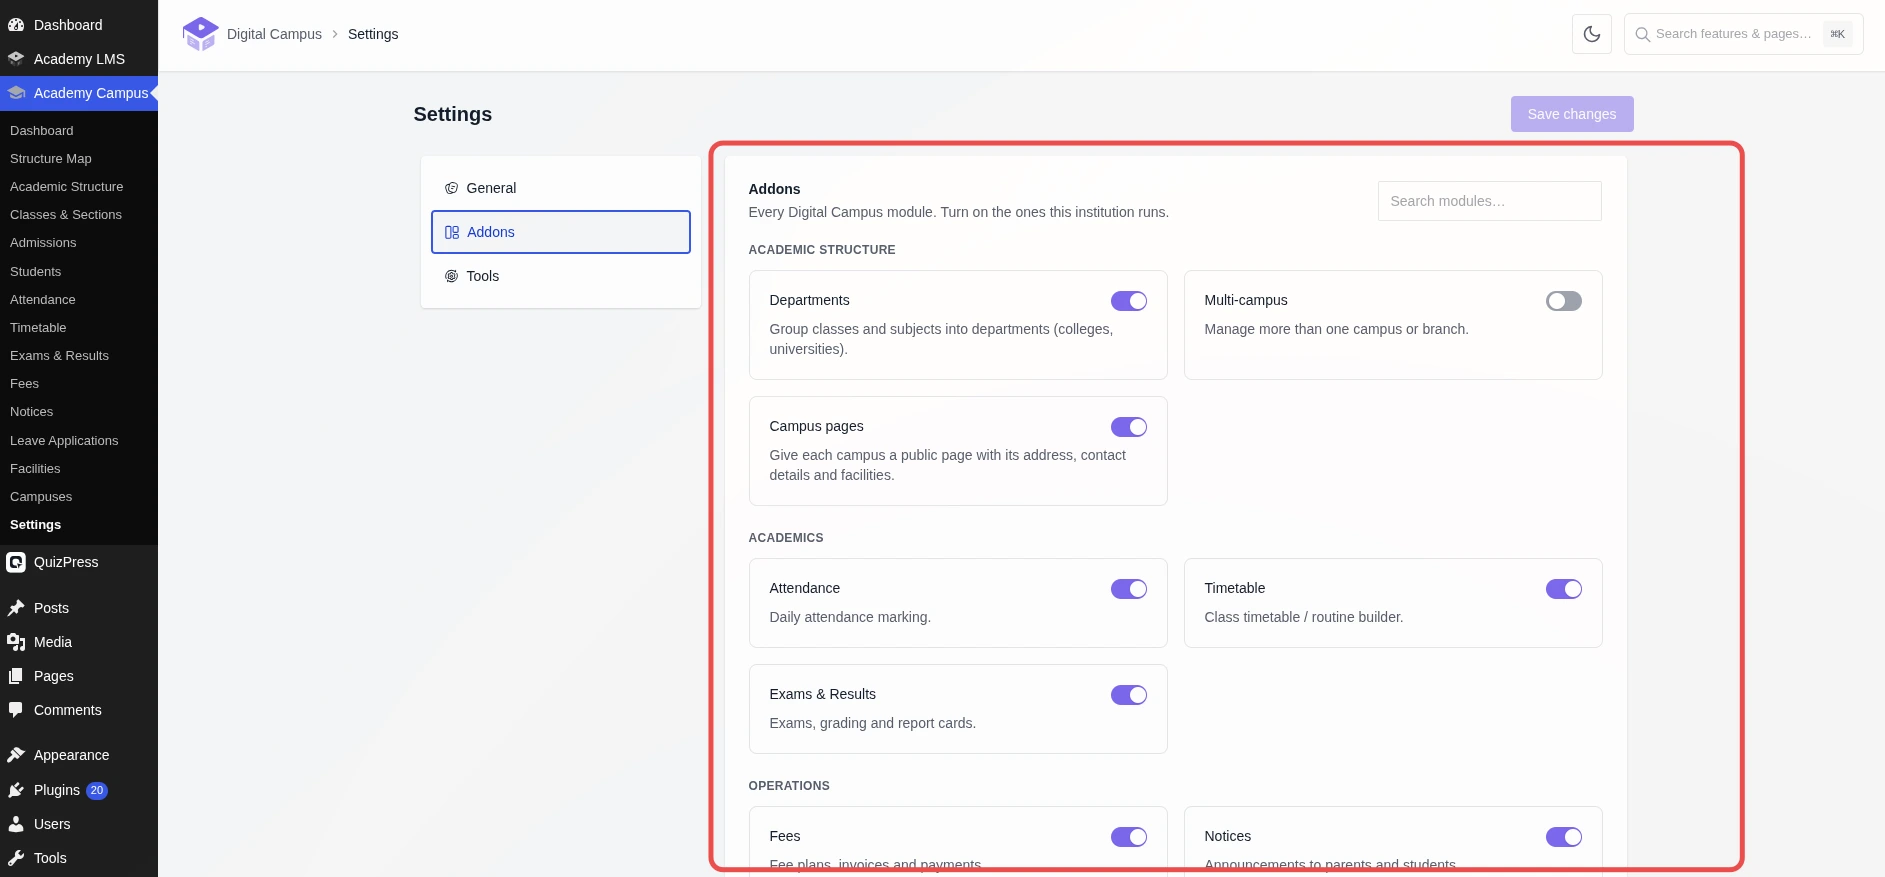
Task: Click the Tools target icon in settings
Action: pos(452,276)
